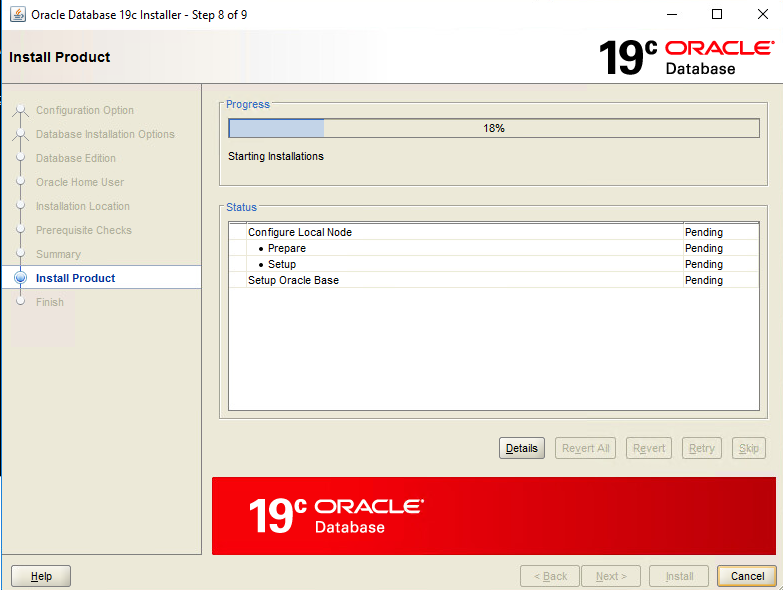This screenshot has width=783, height=590.
Task: Select Database Edition step
Action: pyautogui.click(x=75, y=158)
